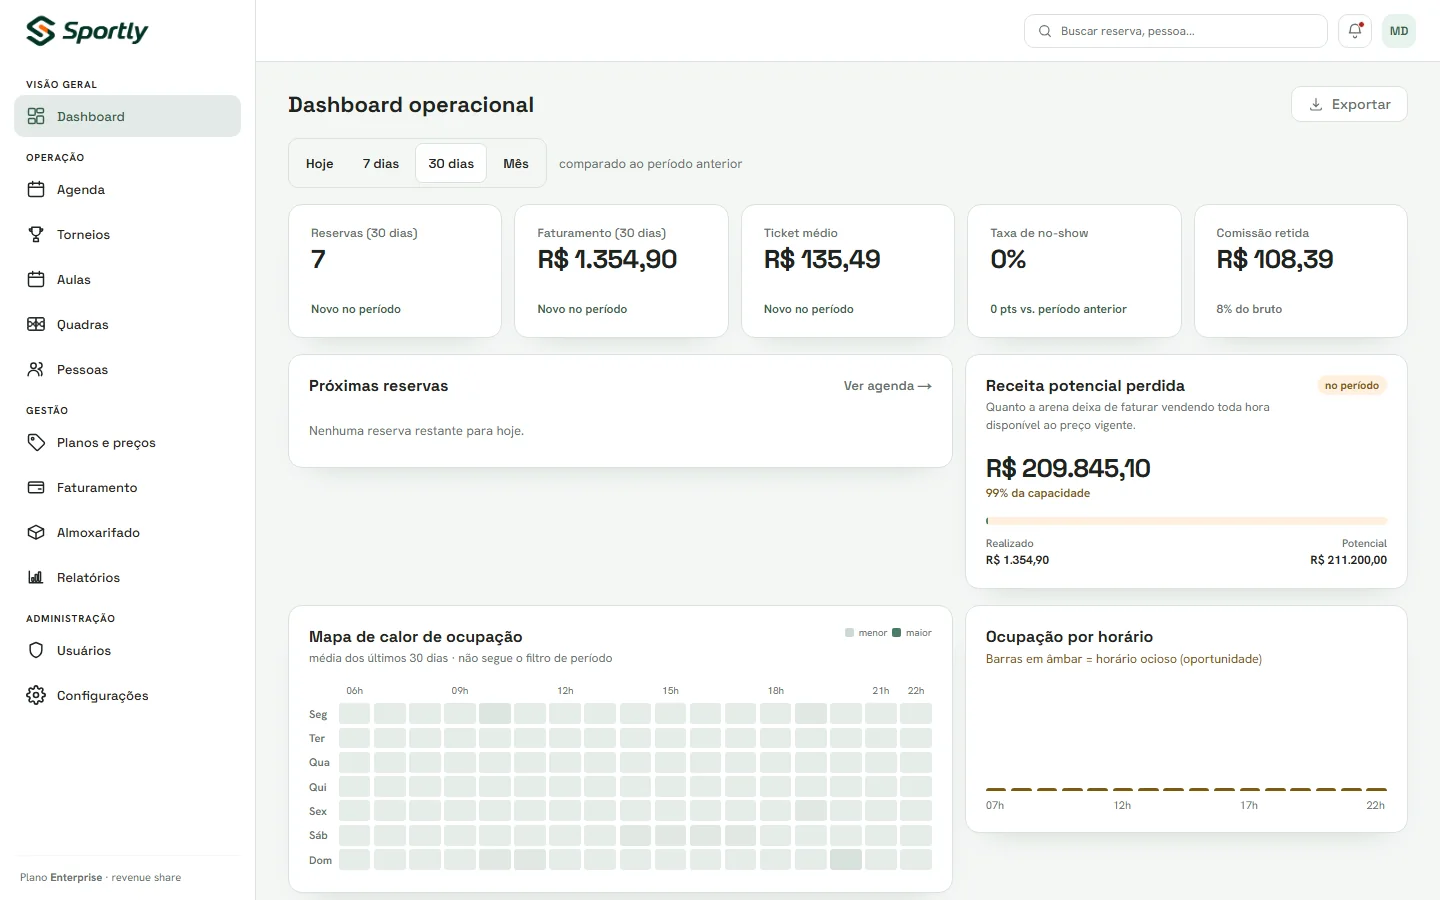Follow the Ver agenda link
The width and height of the screenshot is (1440, 900).
coord(888,386)
